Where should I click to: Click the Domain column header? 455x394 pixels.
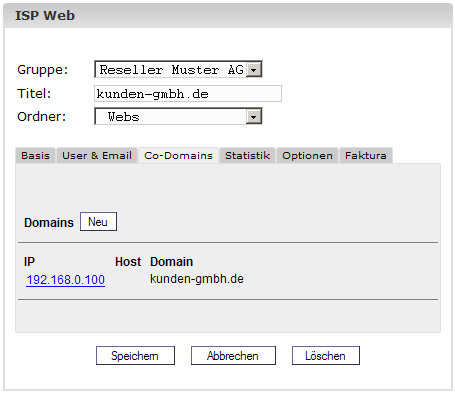tap(171, 262)
